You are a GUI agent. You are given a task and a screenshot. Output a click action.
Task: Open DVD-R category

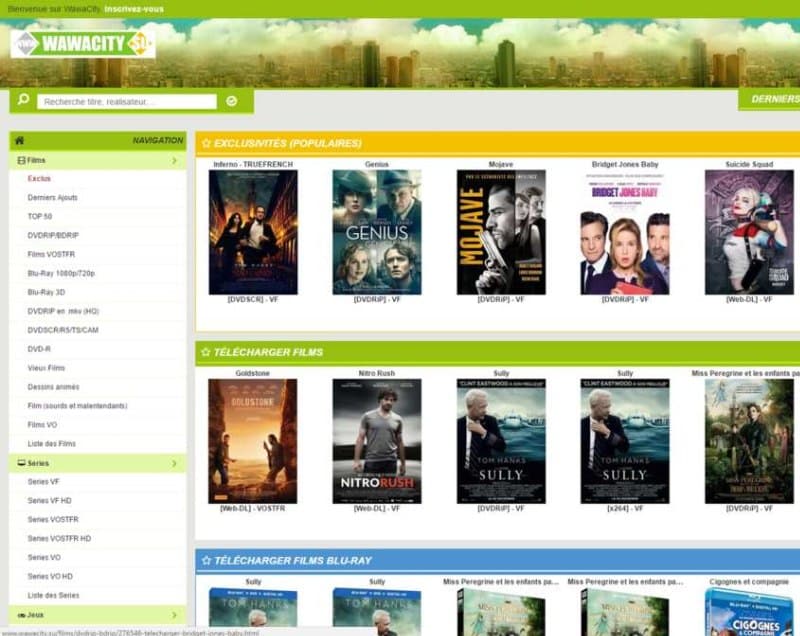(x=39, y=349)
